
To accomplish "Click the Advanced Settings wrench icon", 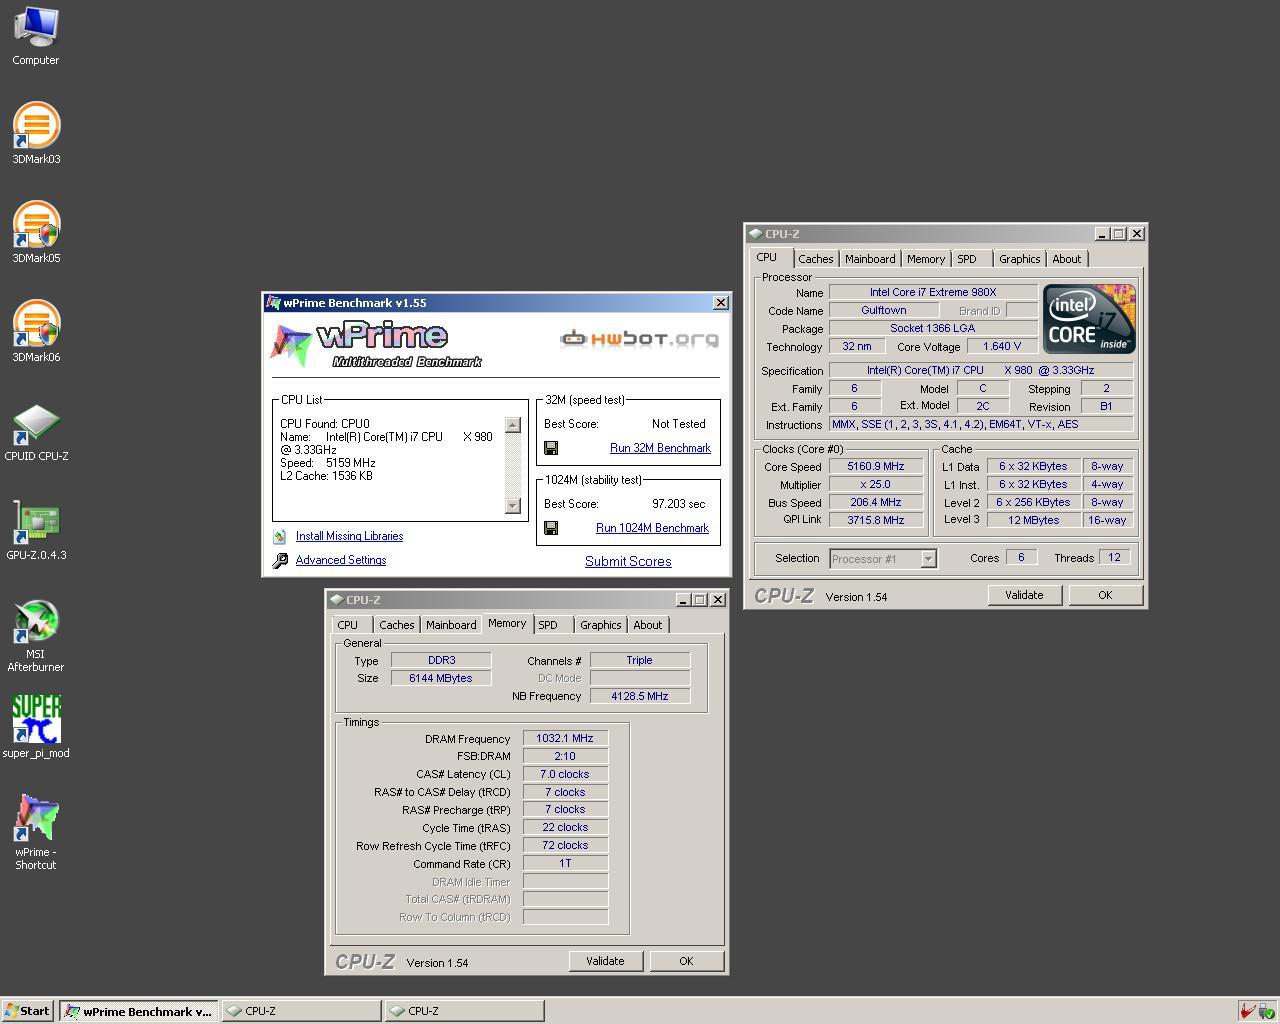I will [280, 561].
